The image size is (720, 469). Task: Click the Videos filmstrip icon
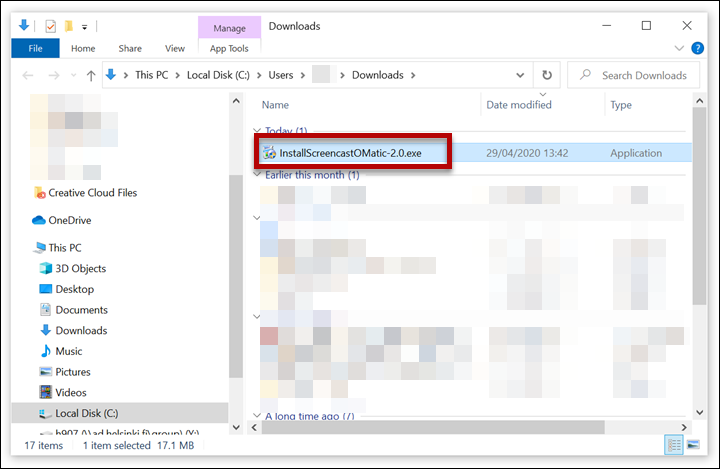click(45, 392)
